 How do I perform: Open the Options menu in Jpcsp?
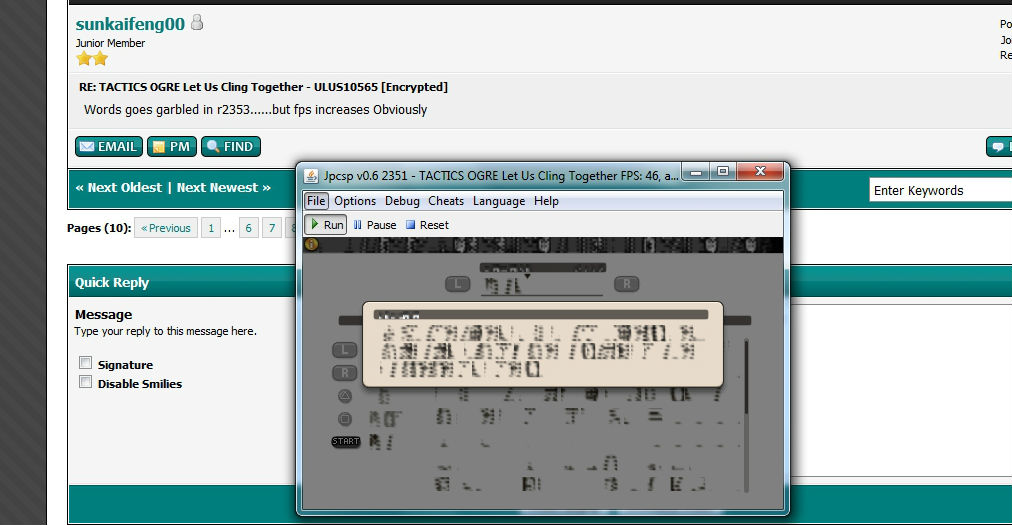click(x=355, y=201)
